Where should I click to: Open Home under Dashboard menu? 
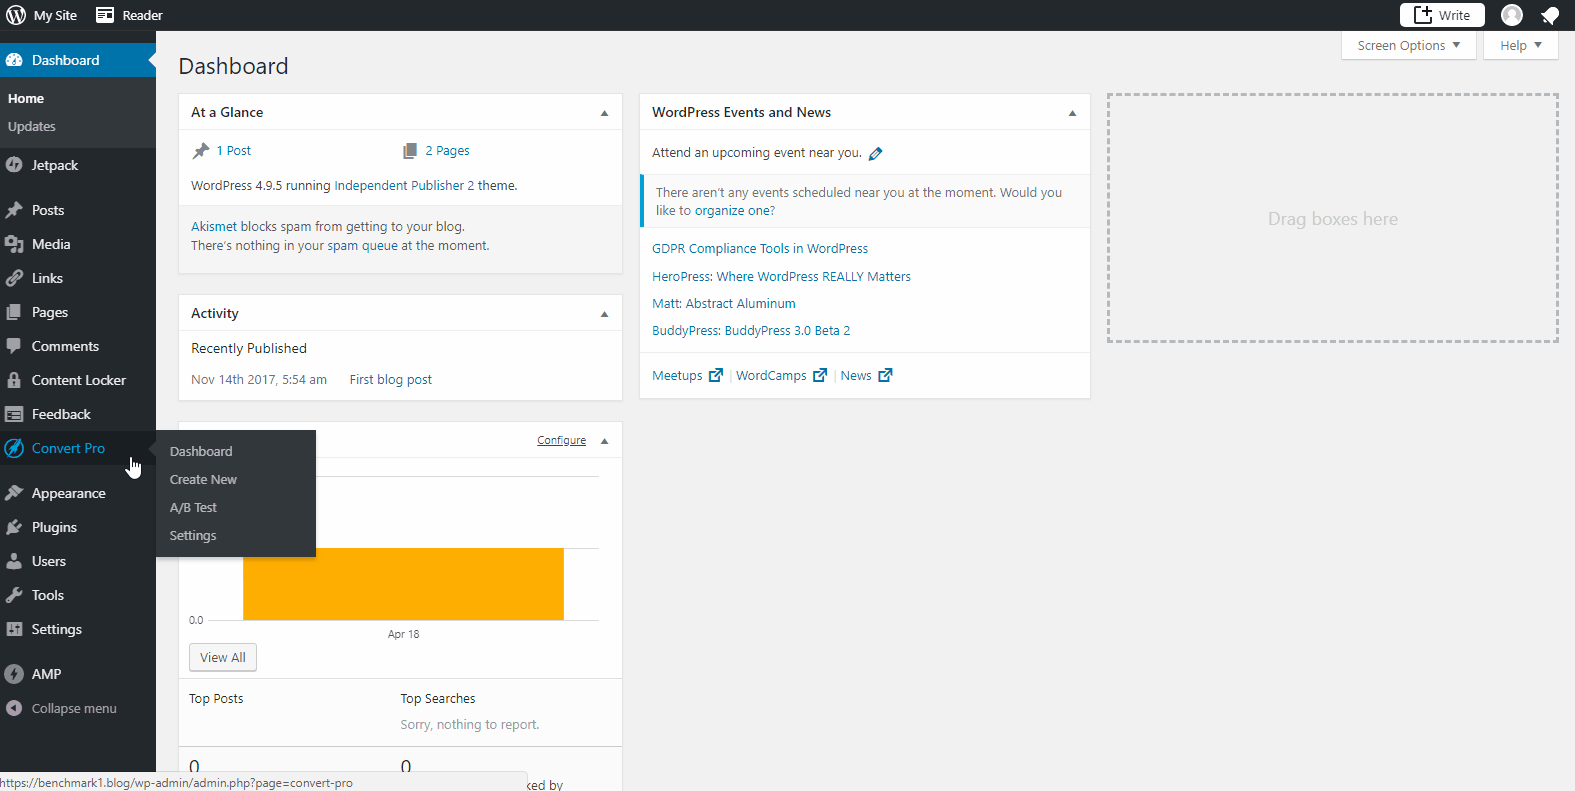pyautogui.click(x=26, y=99)
